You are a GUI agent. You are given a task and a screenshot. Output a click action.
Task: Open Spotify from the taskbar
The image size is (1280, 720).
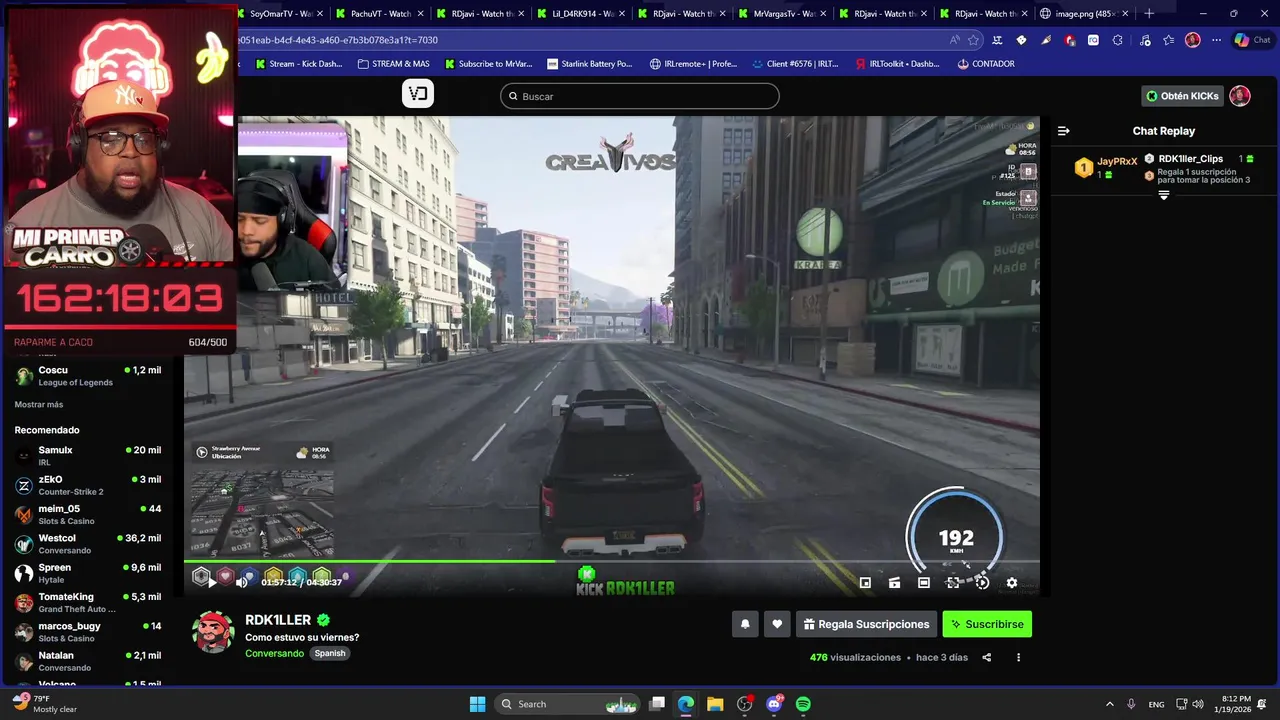coord(803,704)
